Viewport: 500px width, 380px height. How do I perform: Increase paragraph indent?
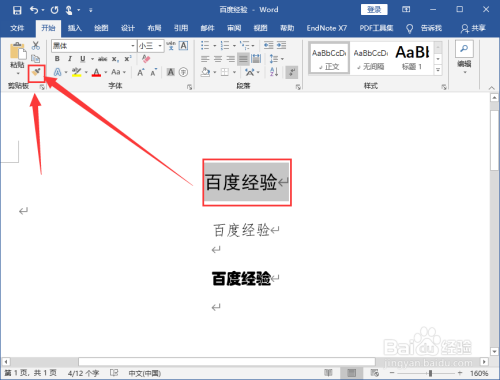[282, 45]
